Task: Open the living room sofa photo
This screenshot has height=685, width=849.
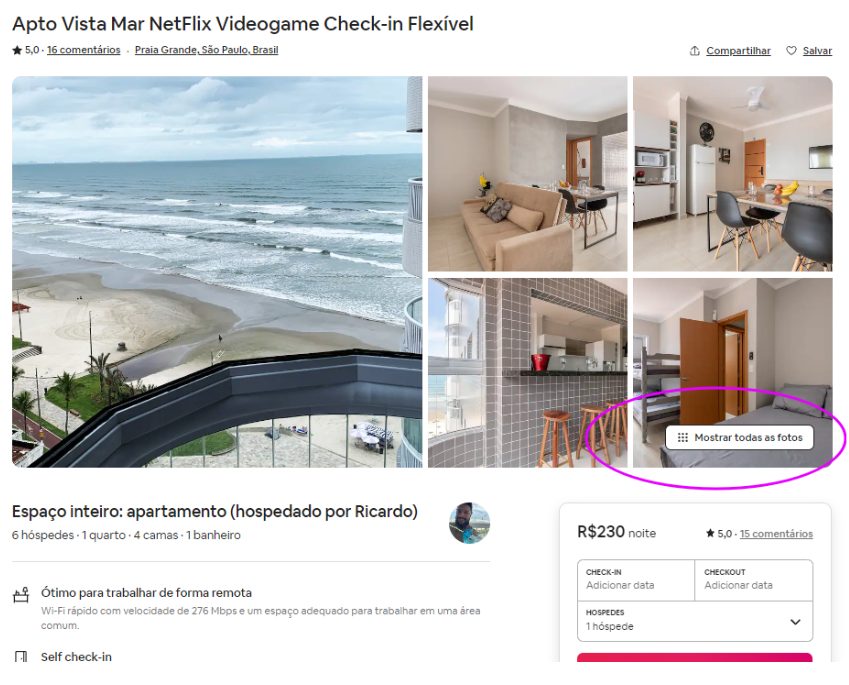Action: 527,174
